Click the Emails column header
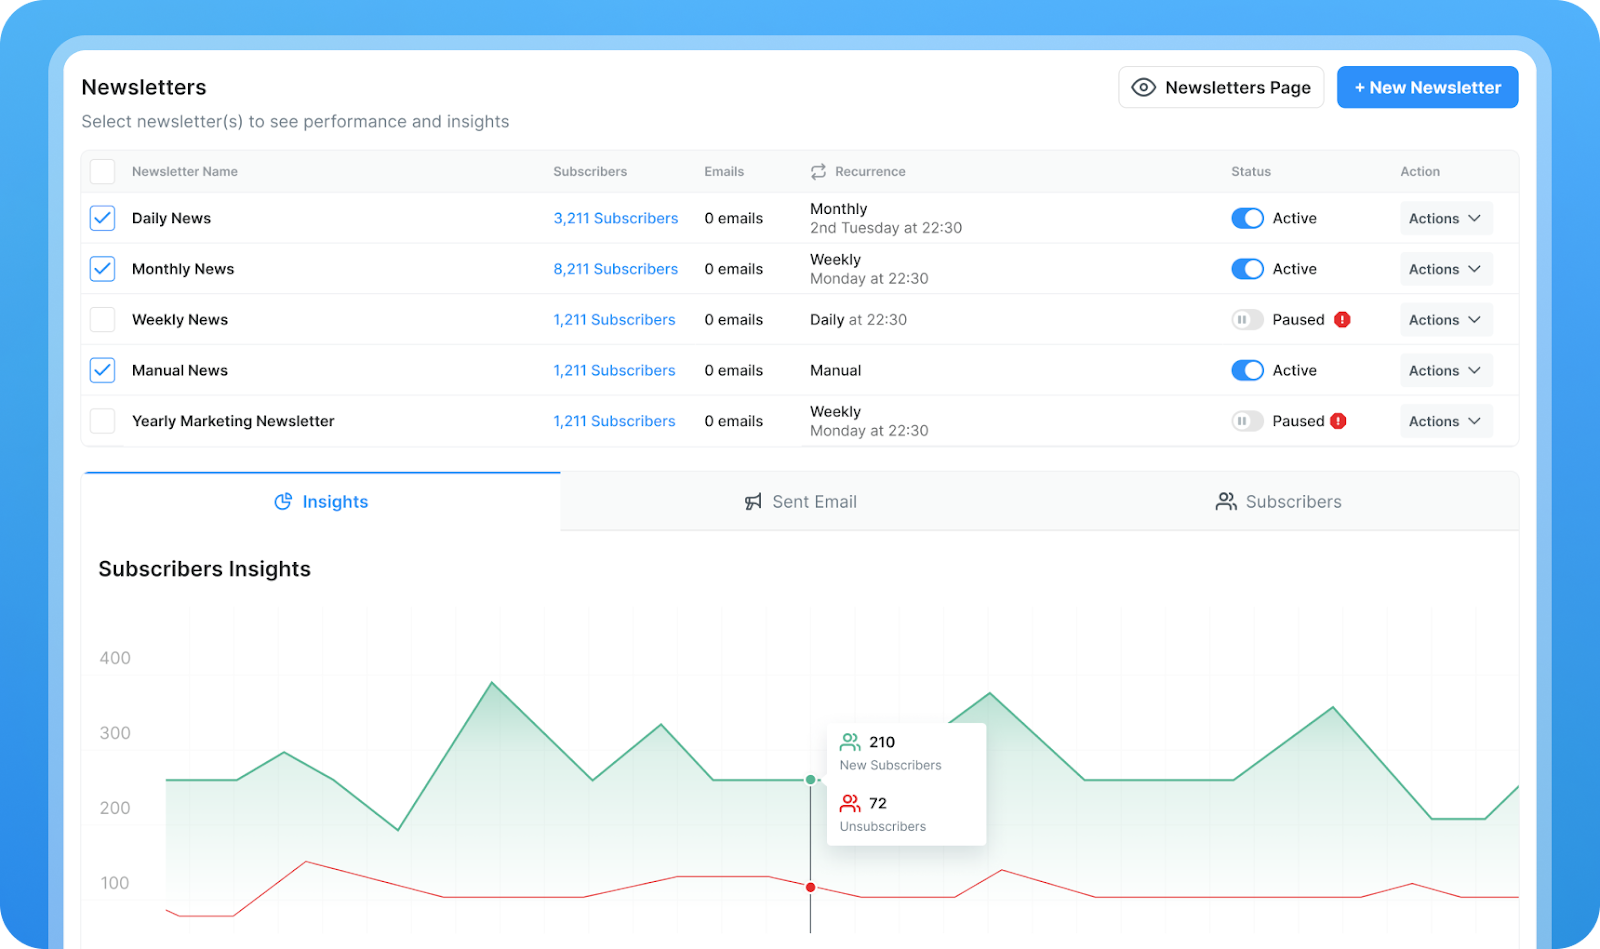This screenshot has height=949, width=1600. [x=724, y=172]
